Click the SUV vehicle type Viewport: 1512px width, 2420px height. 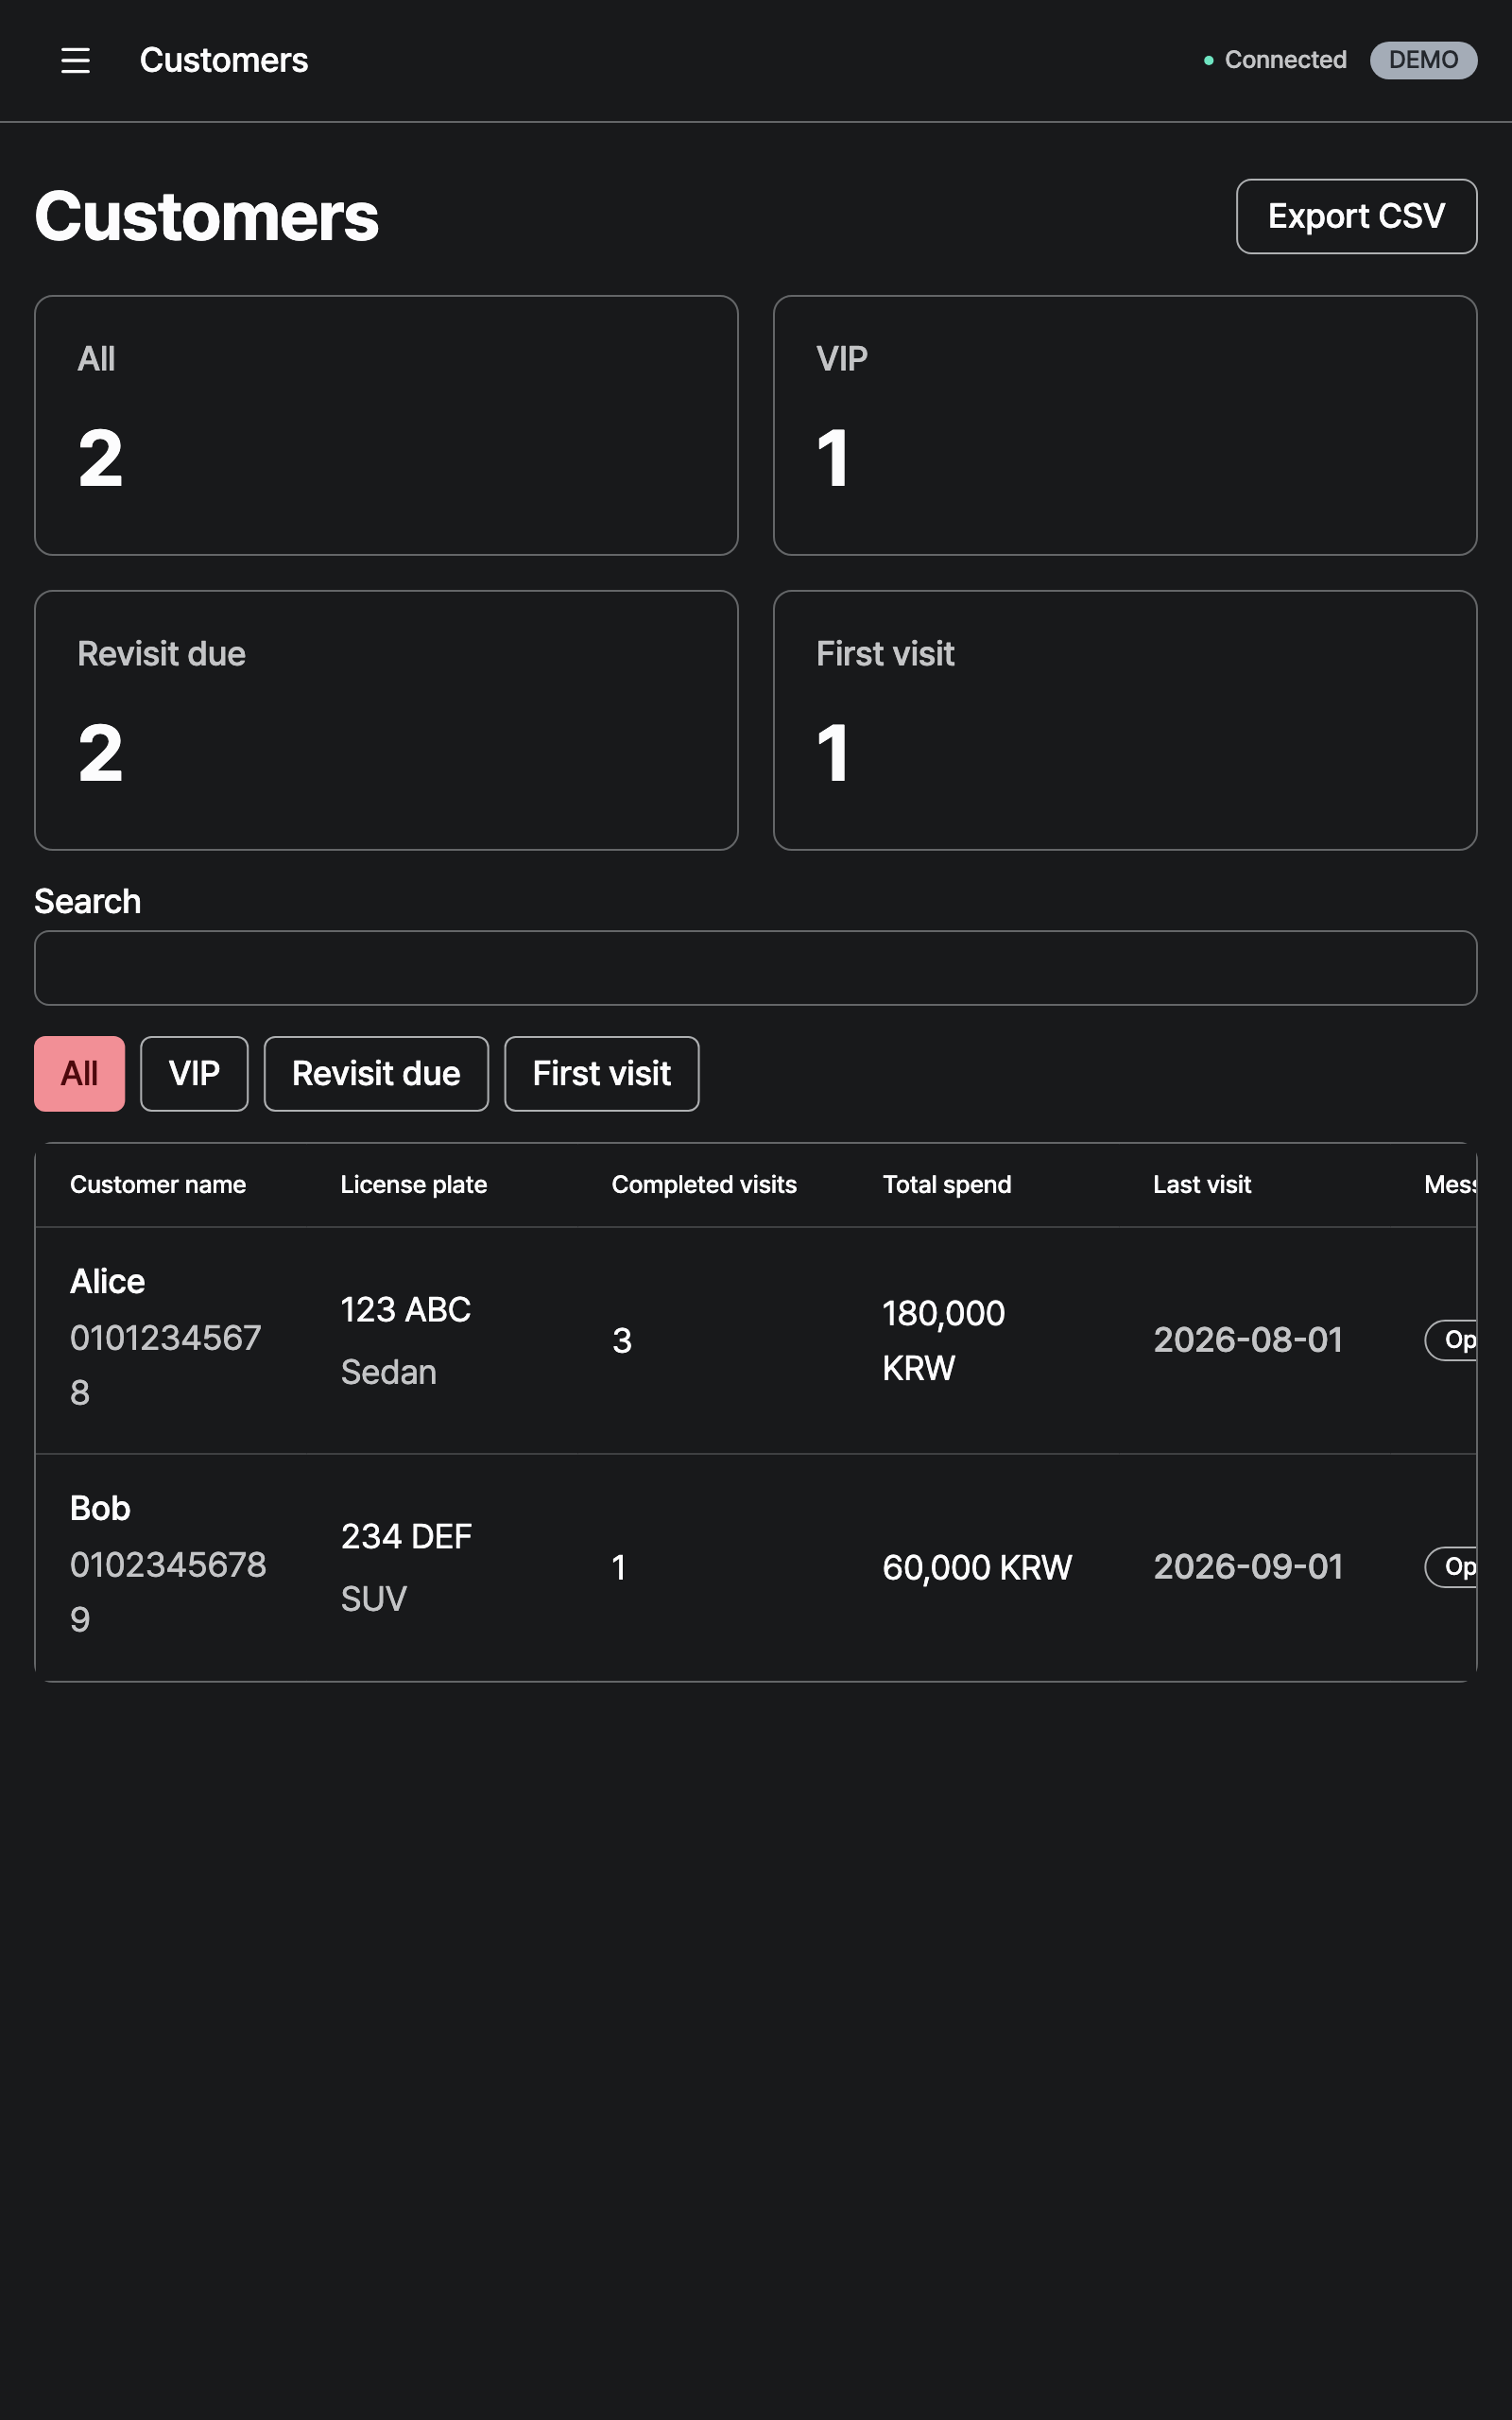[x=373, y=1599]
